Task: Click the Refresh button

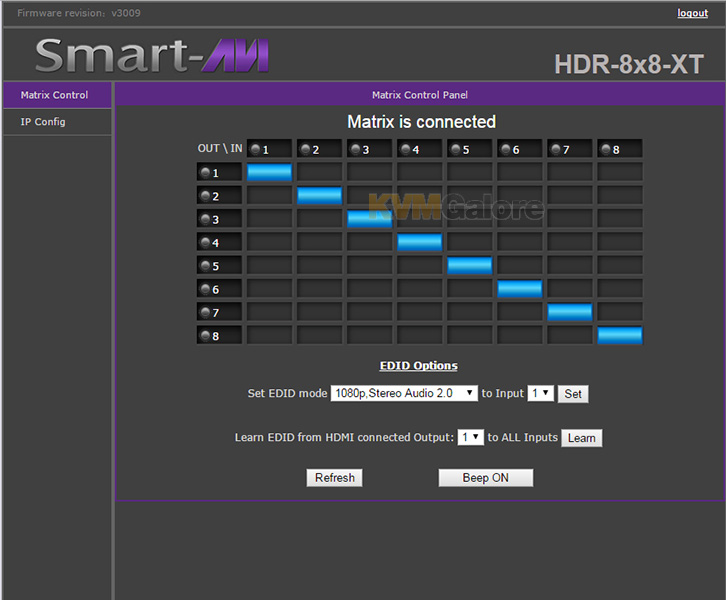Action: tap(334, 477)
